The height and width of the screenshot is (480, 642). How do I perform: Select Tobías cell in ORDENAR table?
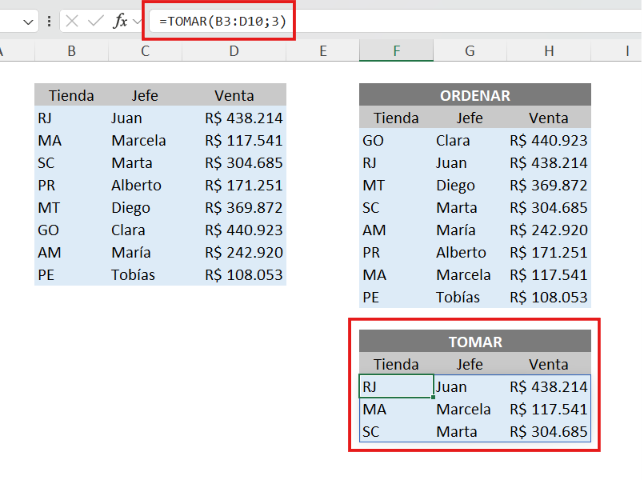(470, 297)
